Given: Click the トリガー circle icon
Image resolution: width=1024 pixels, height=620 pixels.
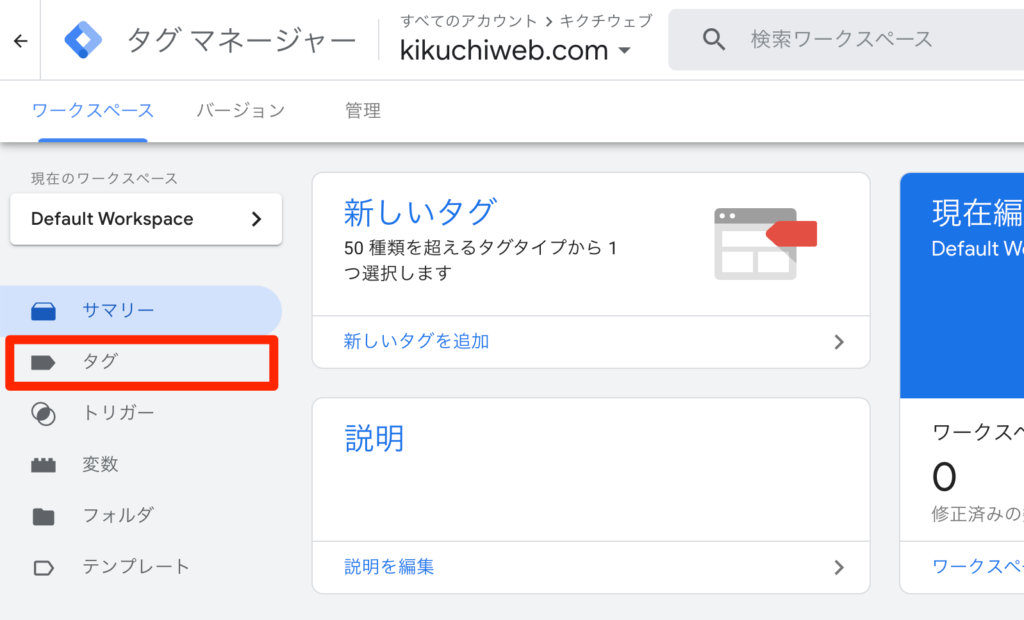Looking at the screenshot, I should point(44,414).
